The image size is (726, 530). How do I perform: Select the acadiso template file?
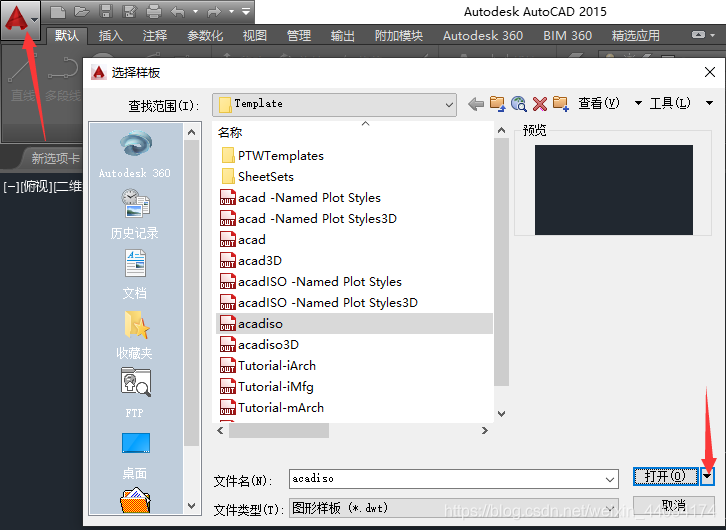(354, 324)
